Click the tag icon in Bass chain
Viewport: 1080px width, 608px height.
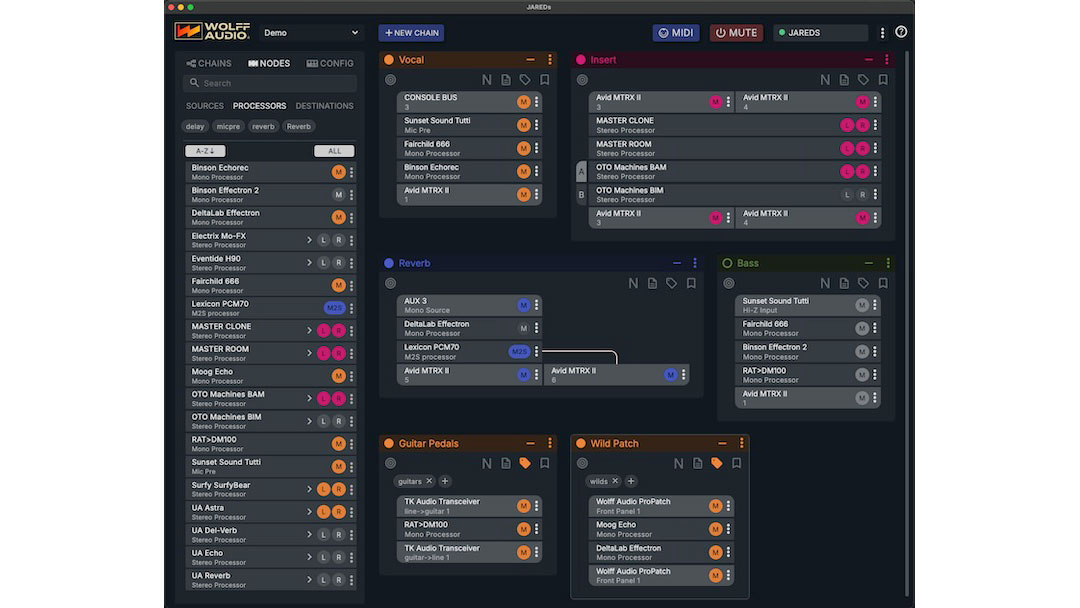pyautogui.click(x=863, y=283)
